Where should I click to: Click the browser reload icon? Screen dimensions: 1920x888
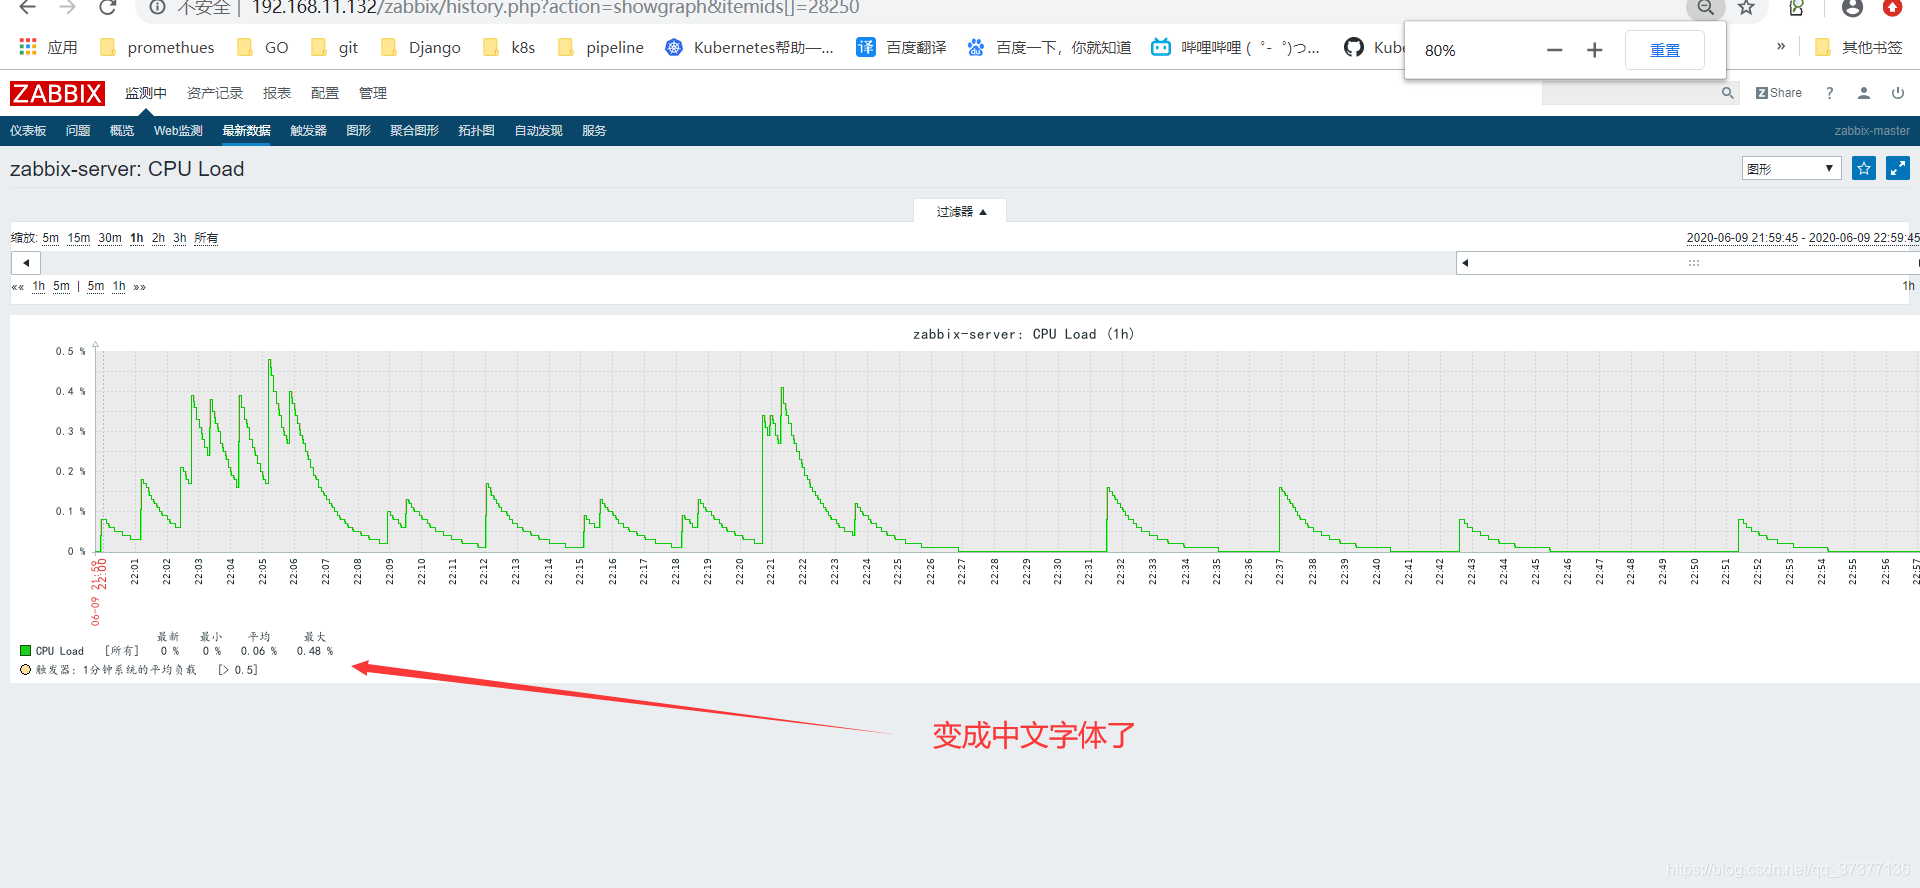click(107, 8)
